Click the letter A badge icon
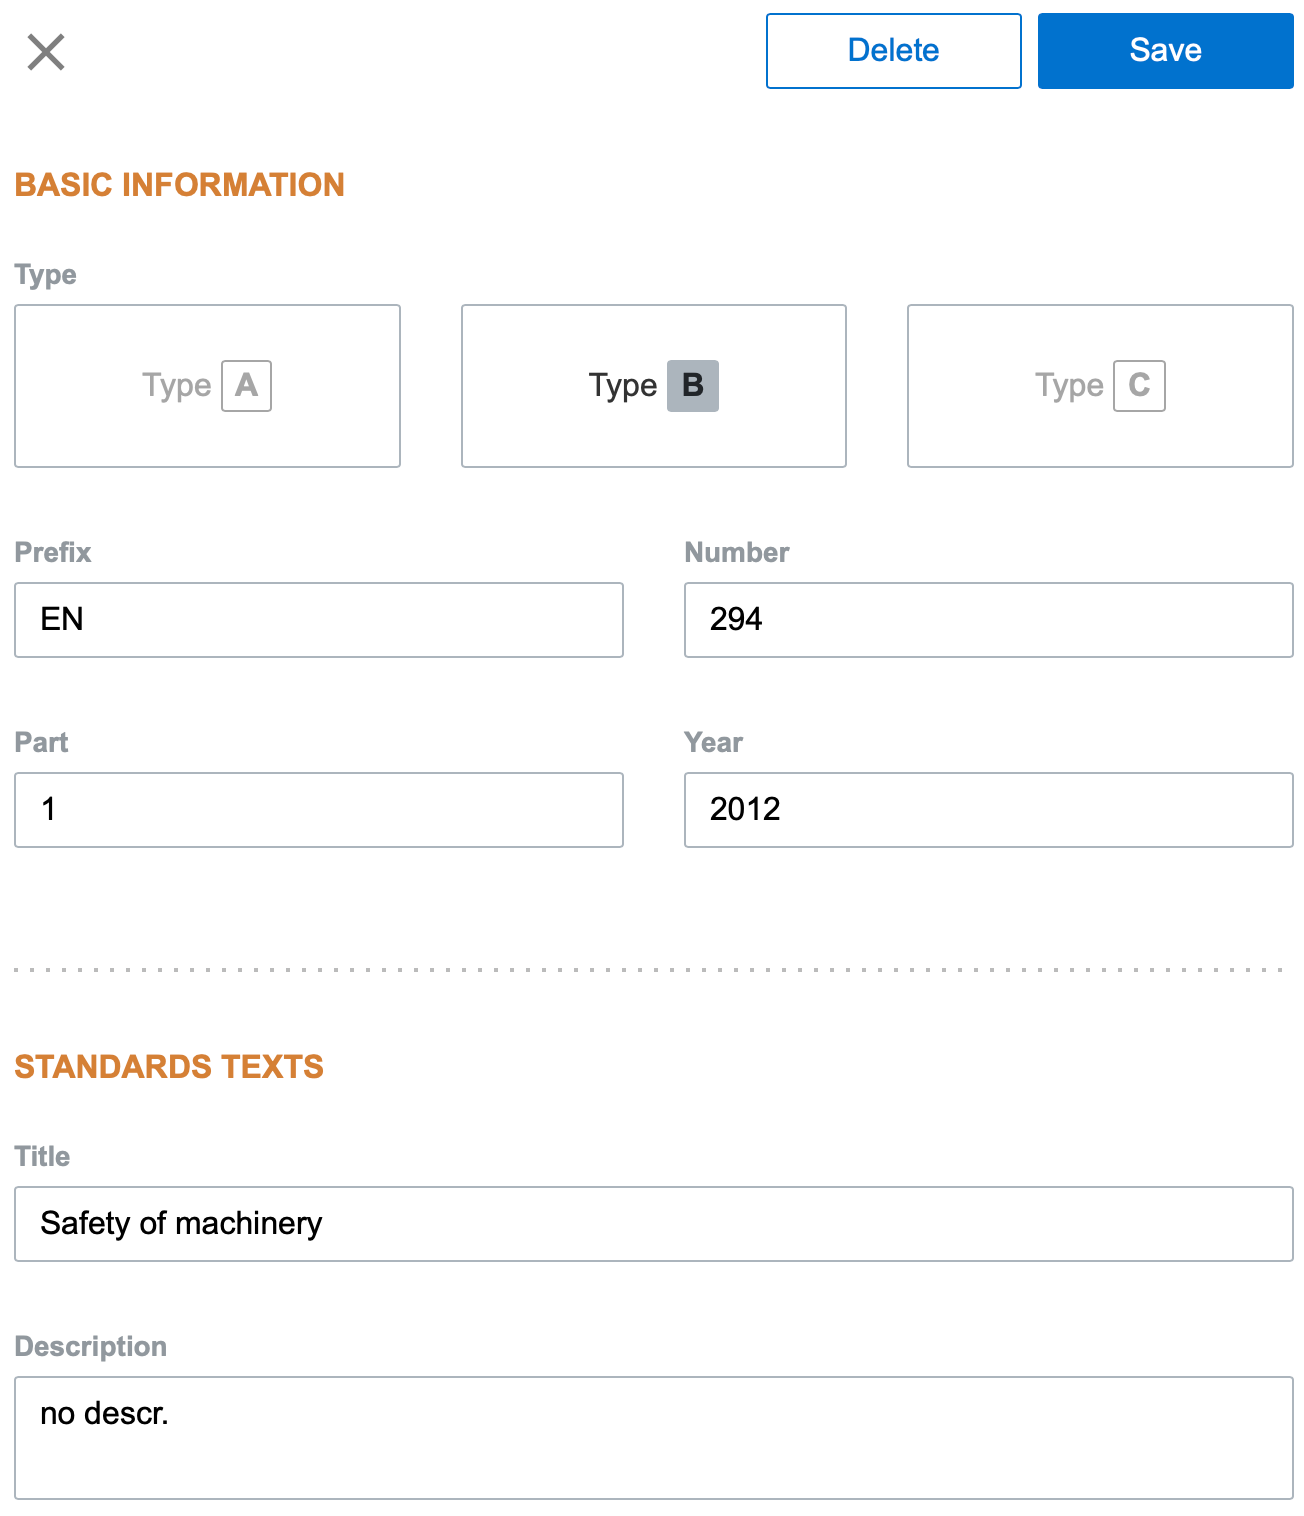1304x1516 pixels. click(246, 386)
